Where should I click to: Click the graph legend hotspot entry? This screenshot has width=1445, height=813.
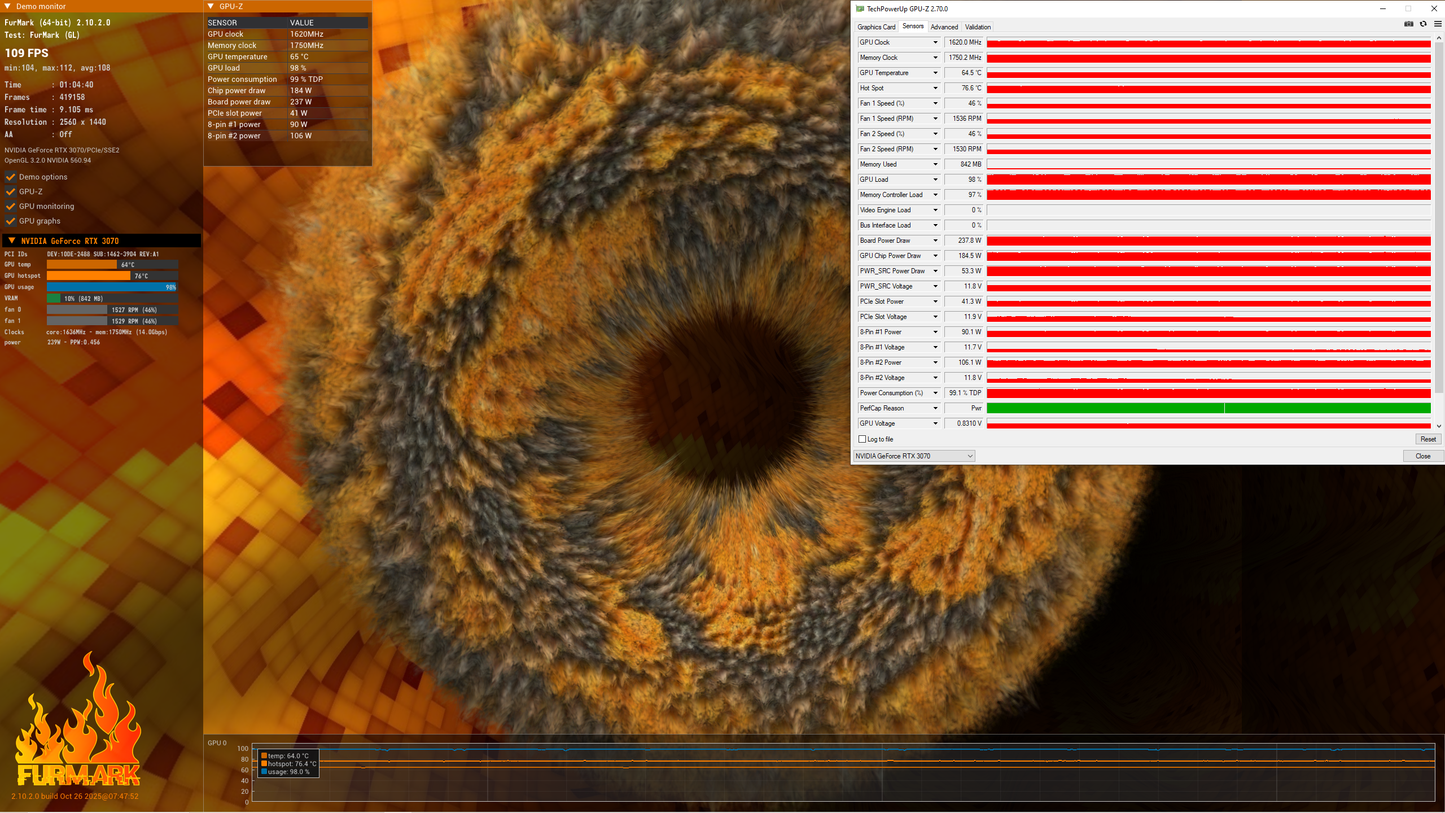(288, 764)
